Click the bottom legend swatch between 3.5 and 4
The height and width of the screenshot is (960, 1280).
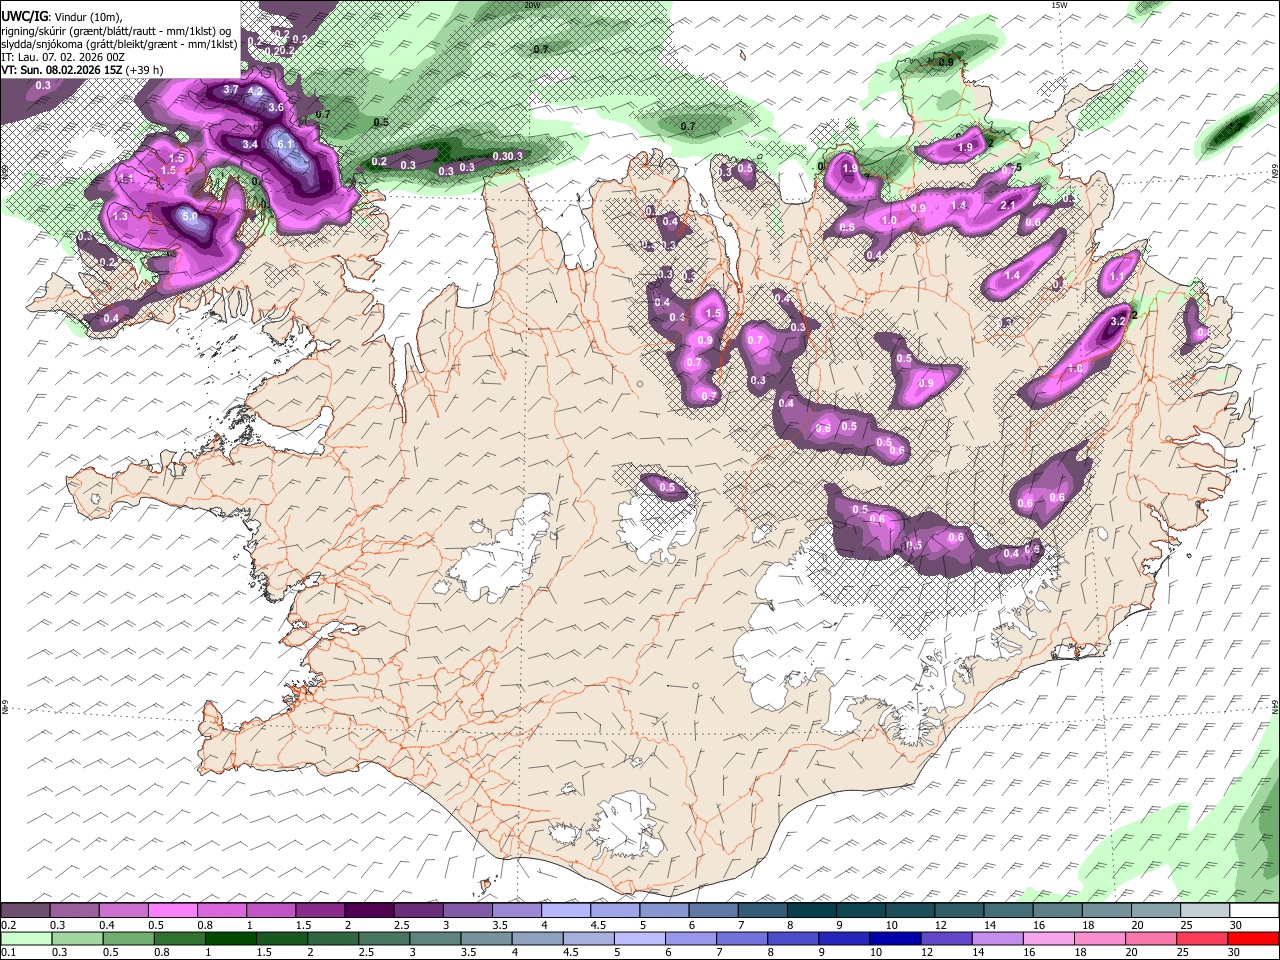(x=486, y=938)
